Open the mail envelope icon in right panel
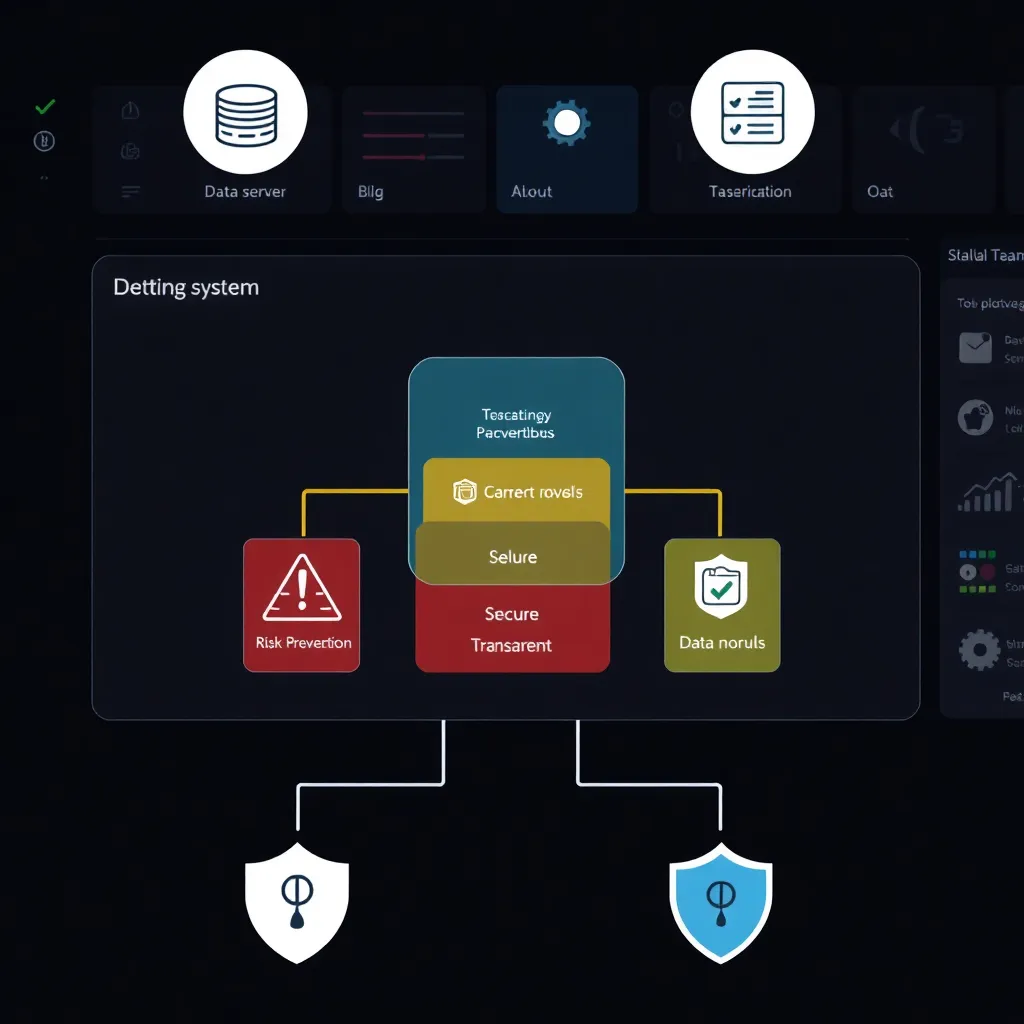The height and width of the screenshot is (1024, 1024). (975, 347)
